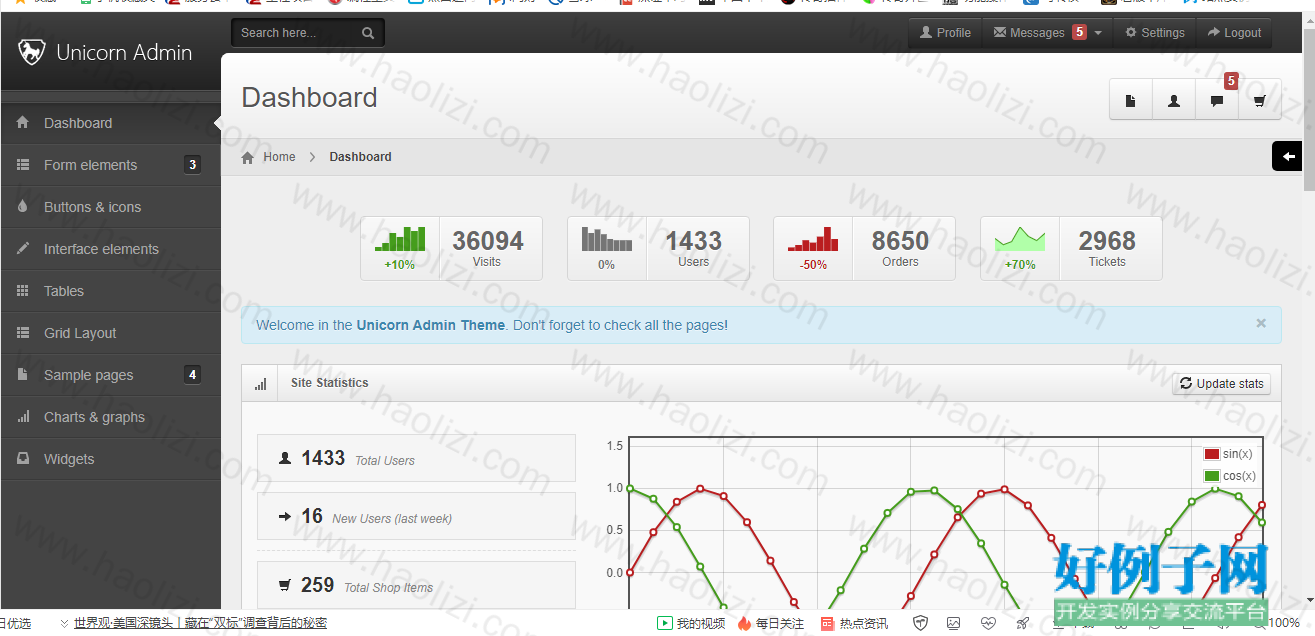
Task: Click the news headline link in status bar
Action: click(x=200, y=622)
